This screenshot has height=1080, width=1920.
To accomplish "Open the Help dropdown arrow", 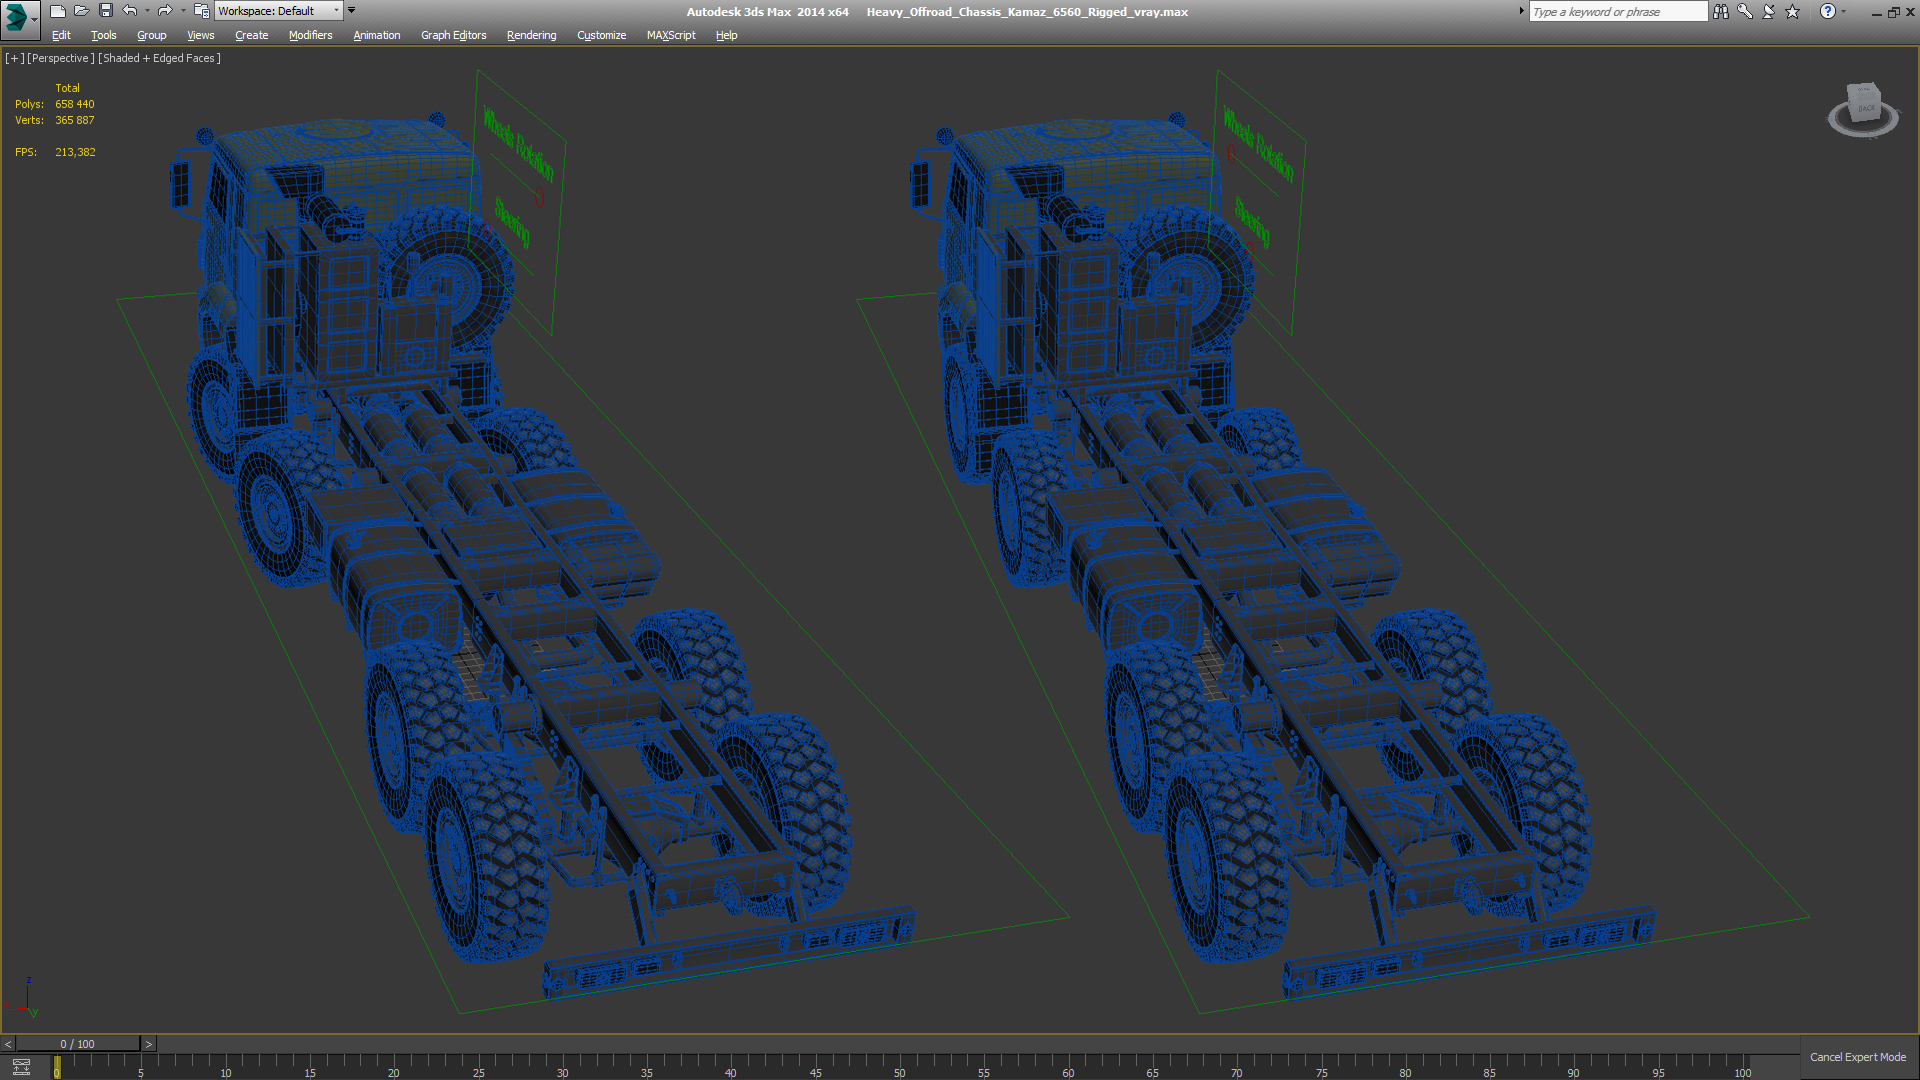I will tap(1843, 11).
